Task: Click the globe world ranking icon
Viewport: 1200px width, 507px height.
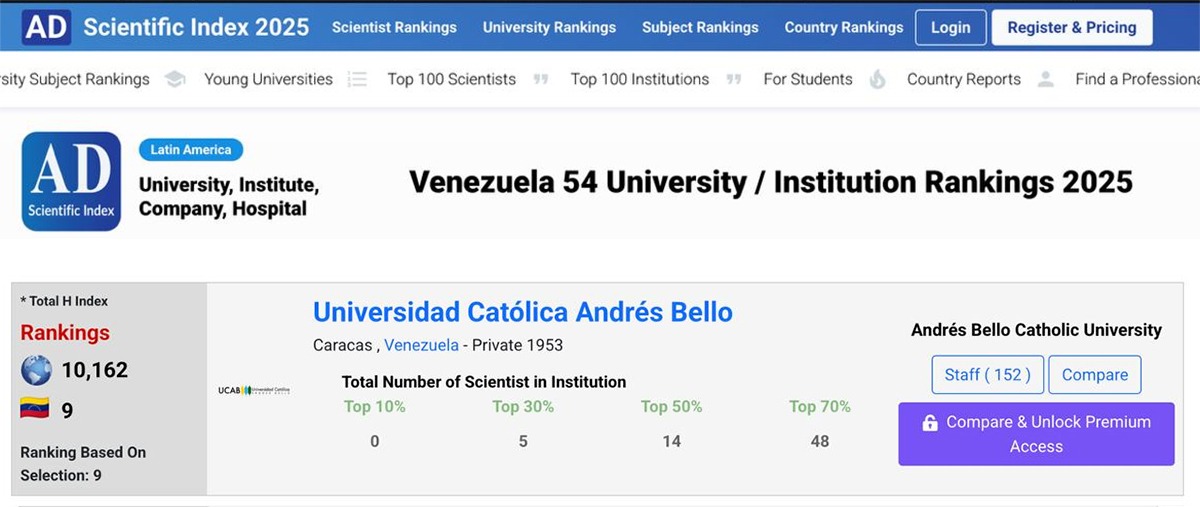Action: (x=36, y=370)
